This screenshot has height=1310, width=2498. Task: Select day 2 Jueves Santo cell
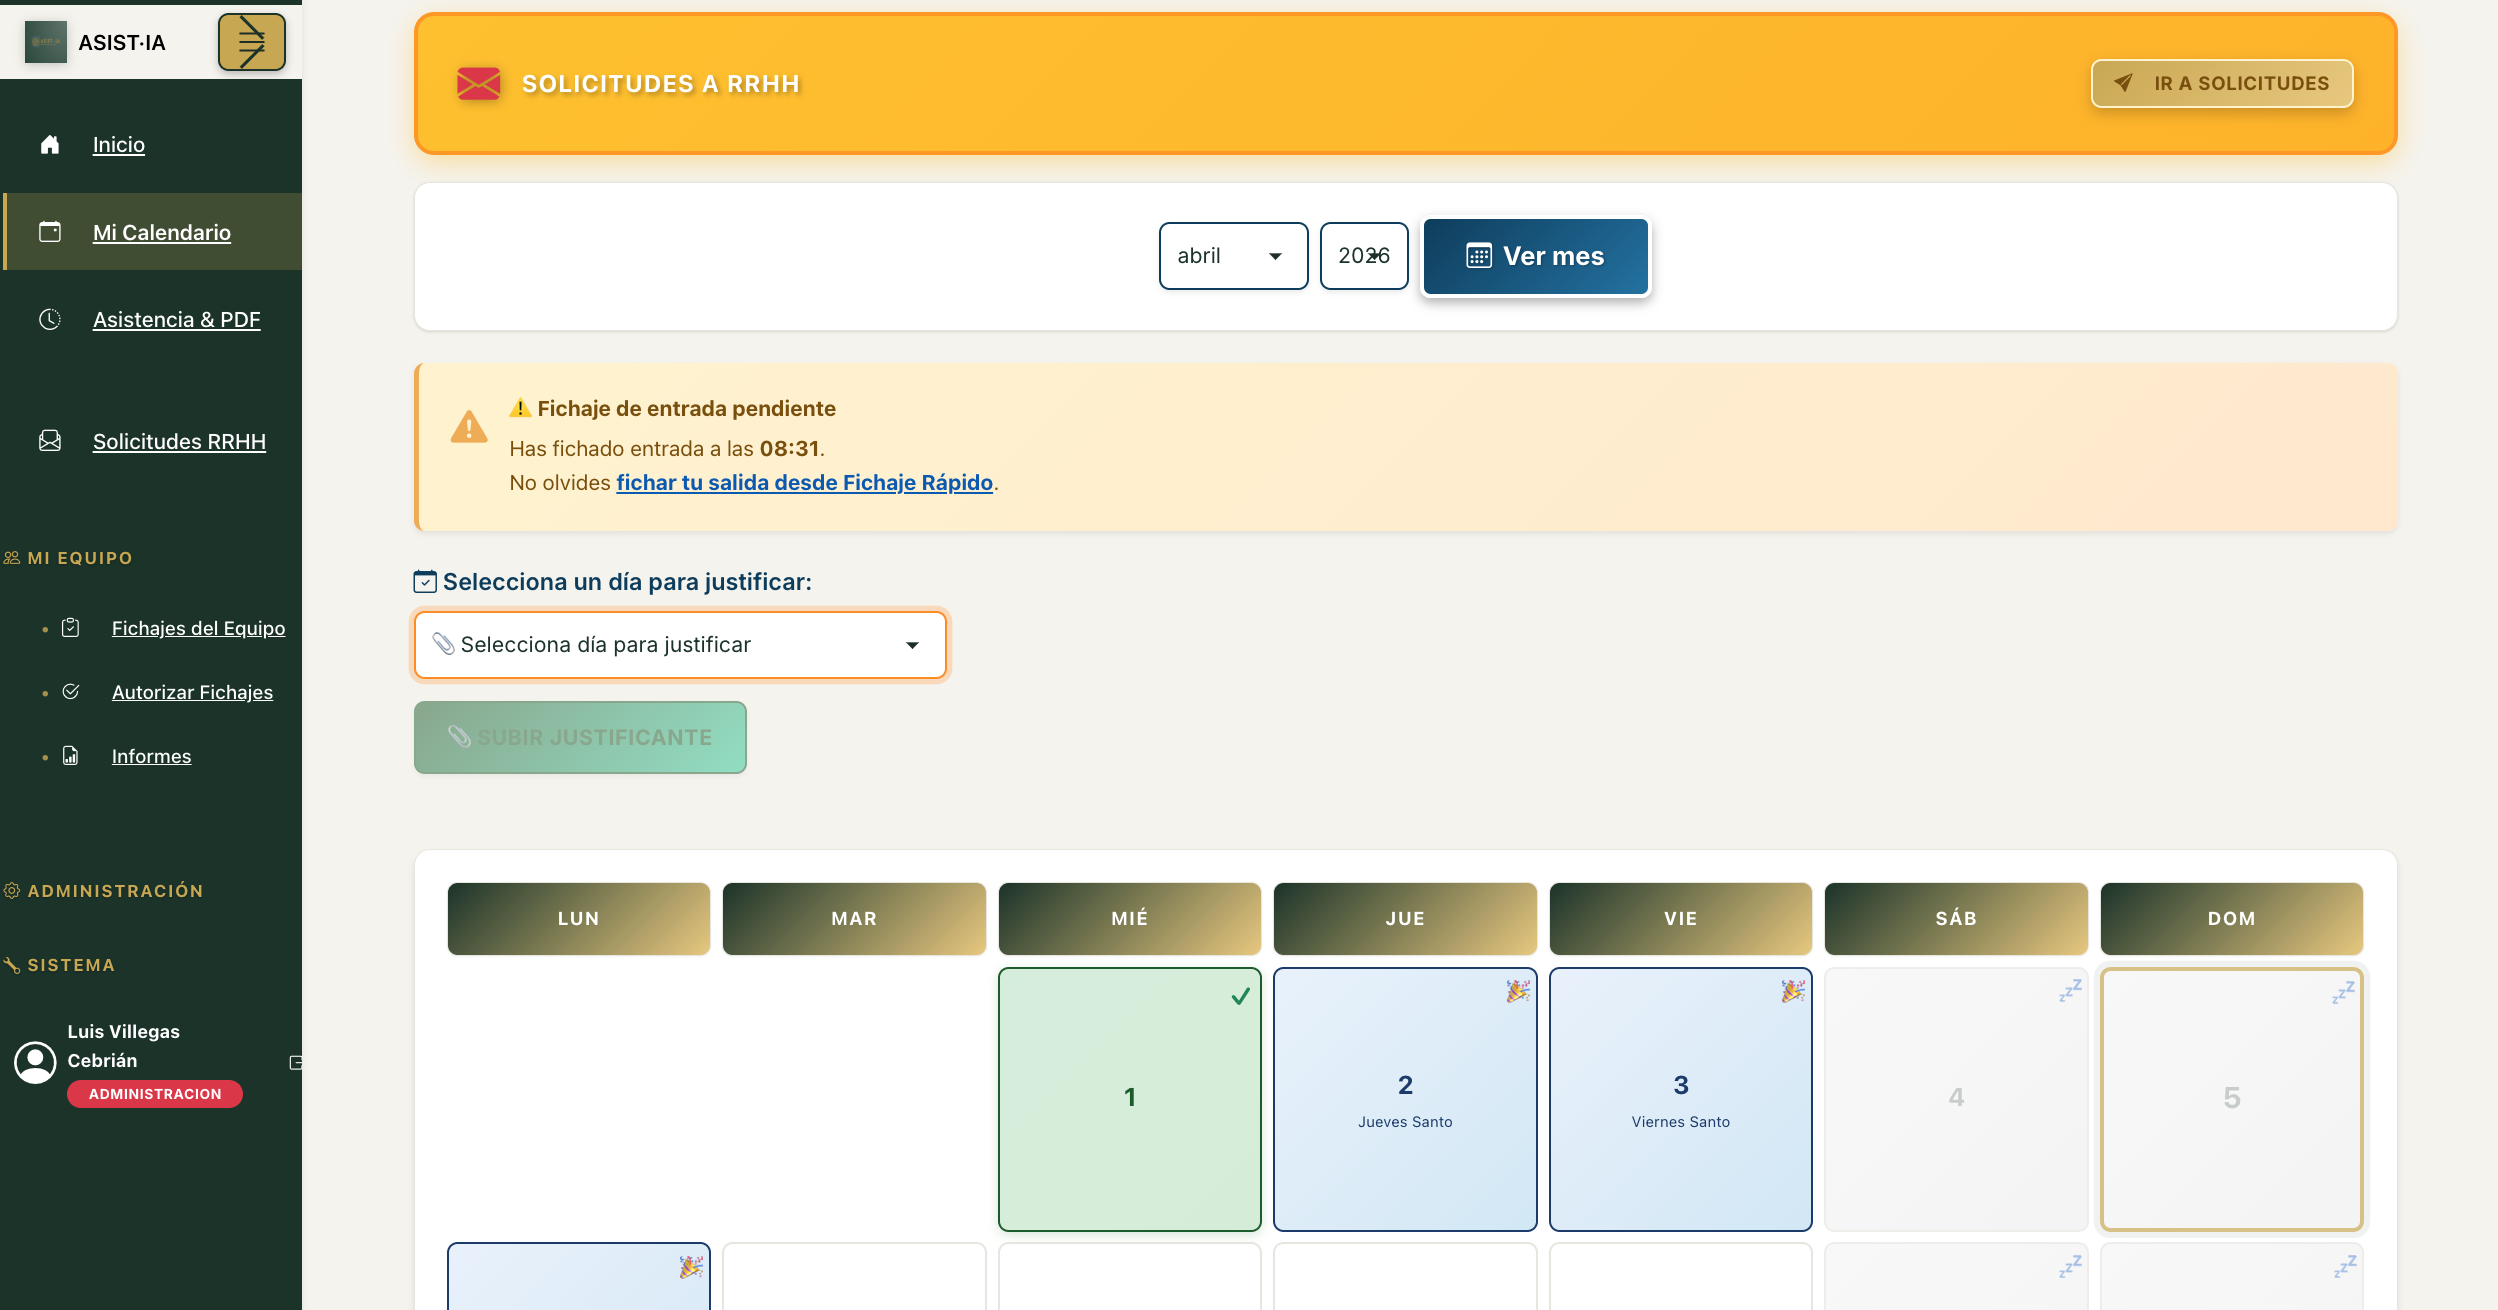[1404, 1098]
